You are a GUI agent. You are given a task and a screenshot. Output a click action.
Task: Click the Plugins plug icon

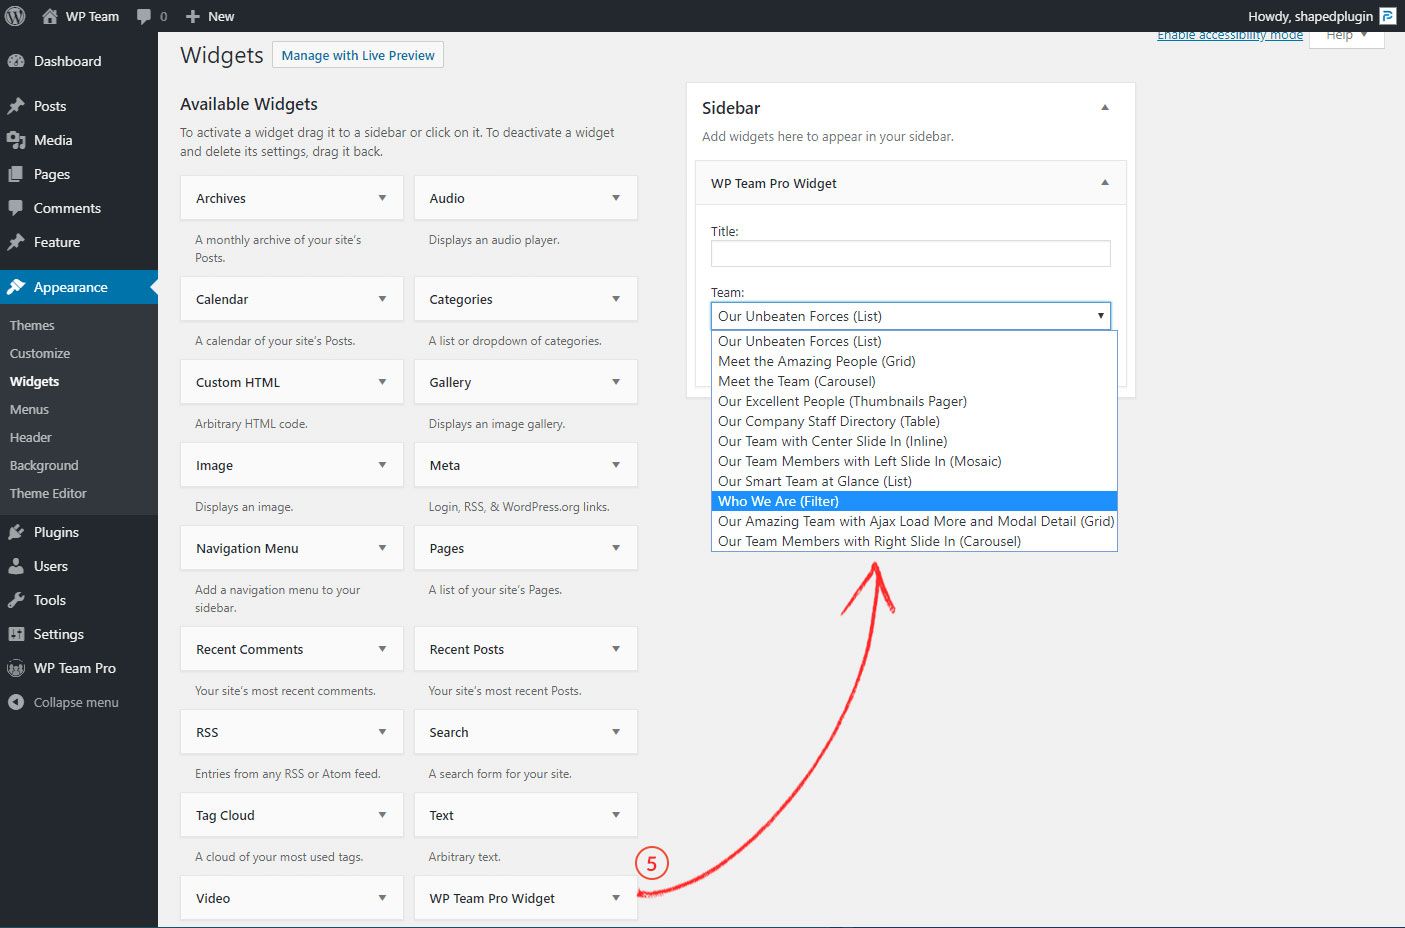[x=16, y=532]
